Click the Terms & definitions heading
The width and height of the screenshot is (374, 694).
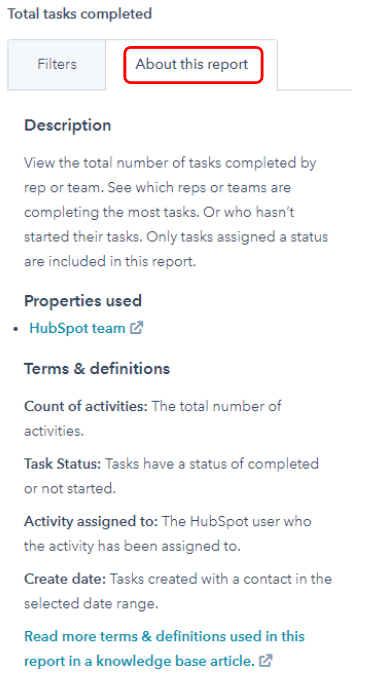pyautogui.click(x=97, y=369)
